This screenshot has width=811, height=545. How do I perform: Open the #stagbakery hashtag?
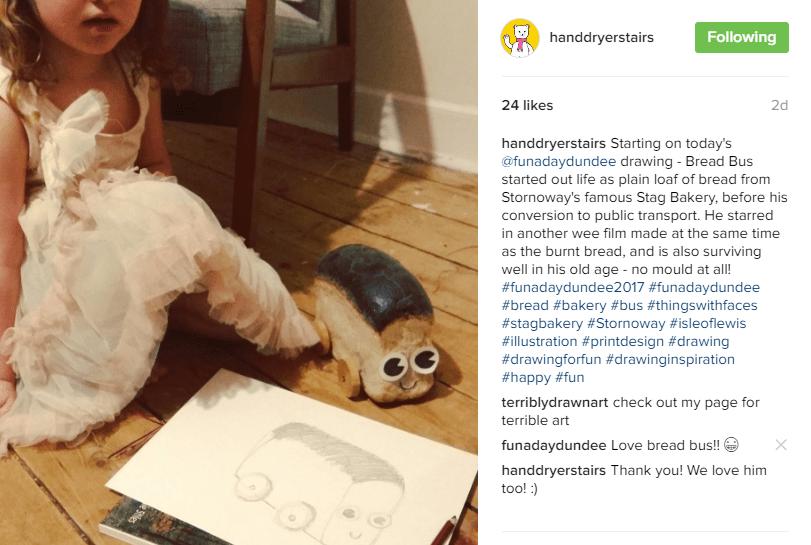[542, 324]
